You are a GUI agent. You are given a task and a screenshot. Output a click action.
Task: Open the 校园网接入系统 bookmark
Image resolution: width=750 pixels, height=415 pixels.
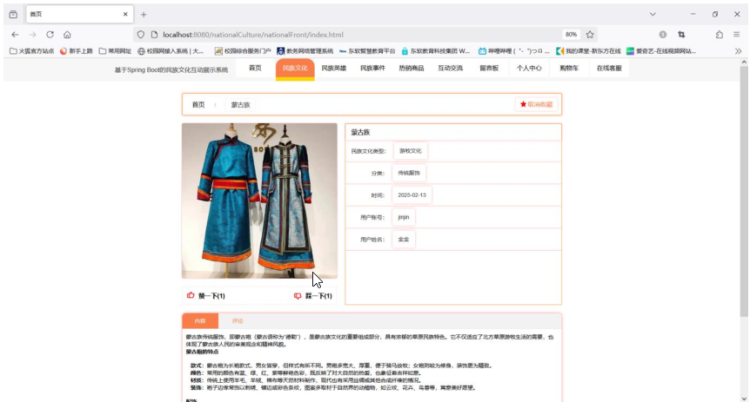point(171,51)
